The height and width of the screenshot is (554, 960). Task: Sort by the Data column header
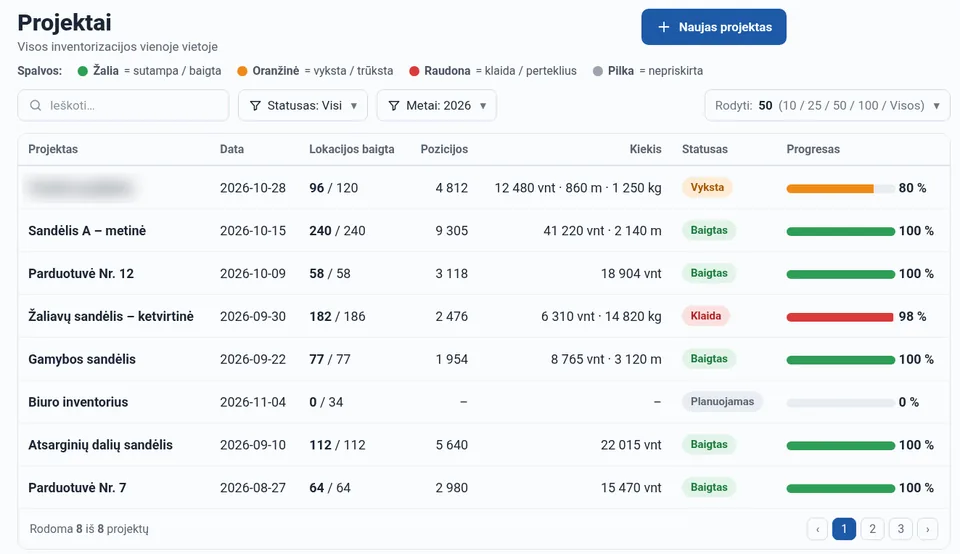[231, 149]
